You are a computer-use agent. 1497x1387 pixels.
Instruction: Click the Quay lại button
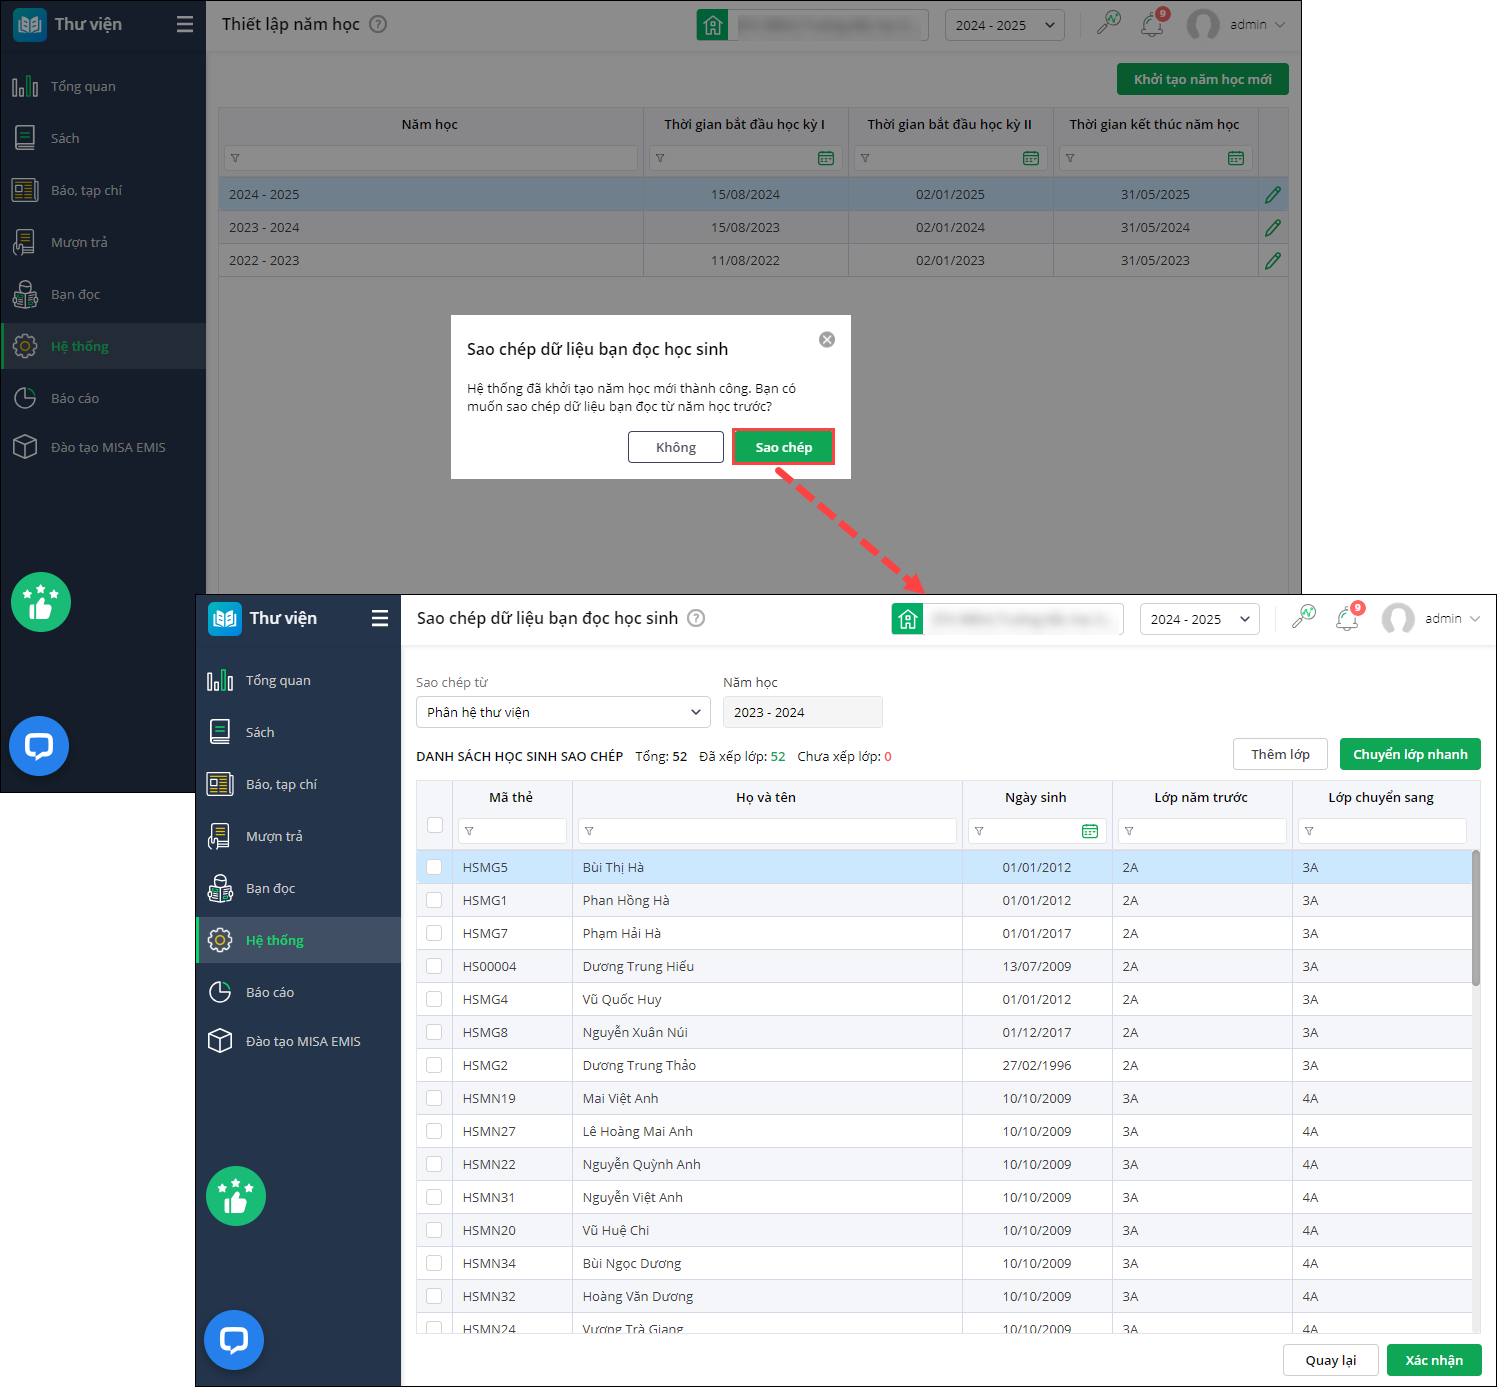tap(1331, 1360)
